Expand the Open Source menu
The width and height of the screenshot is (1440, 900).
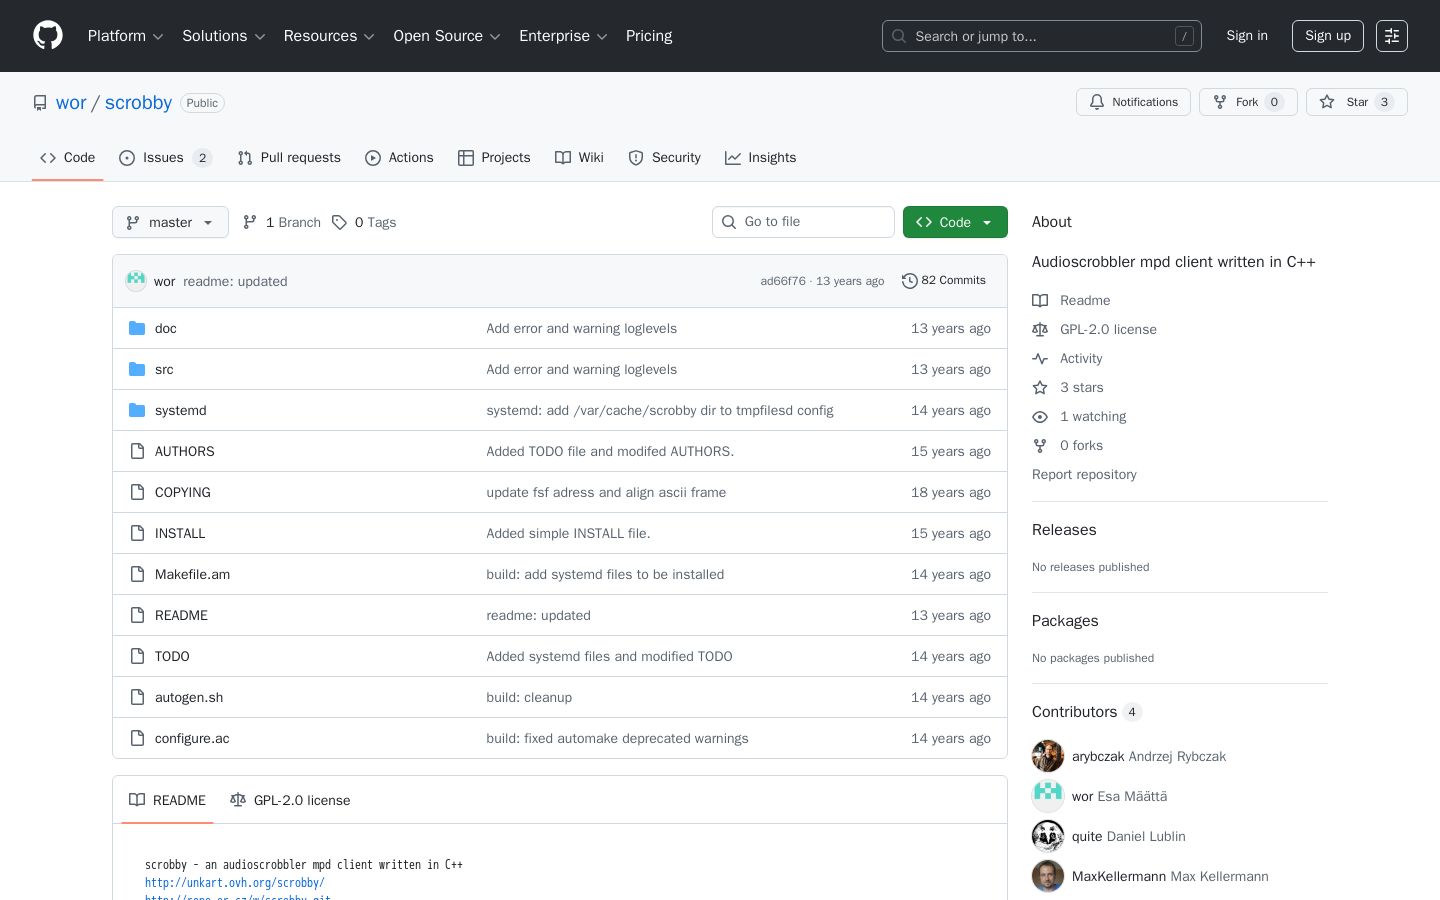click(447, 36)
